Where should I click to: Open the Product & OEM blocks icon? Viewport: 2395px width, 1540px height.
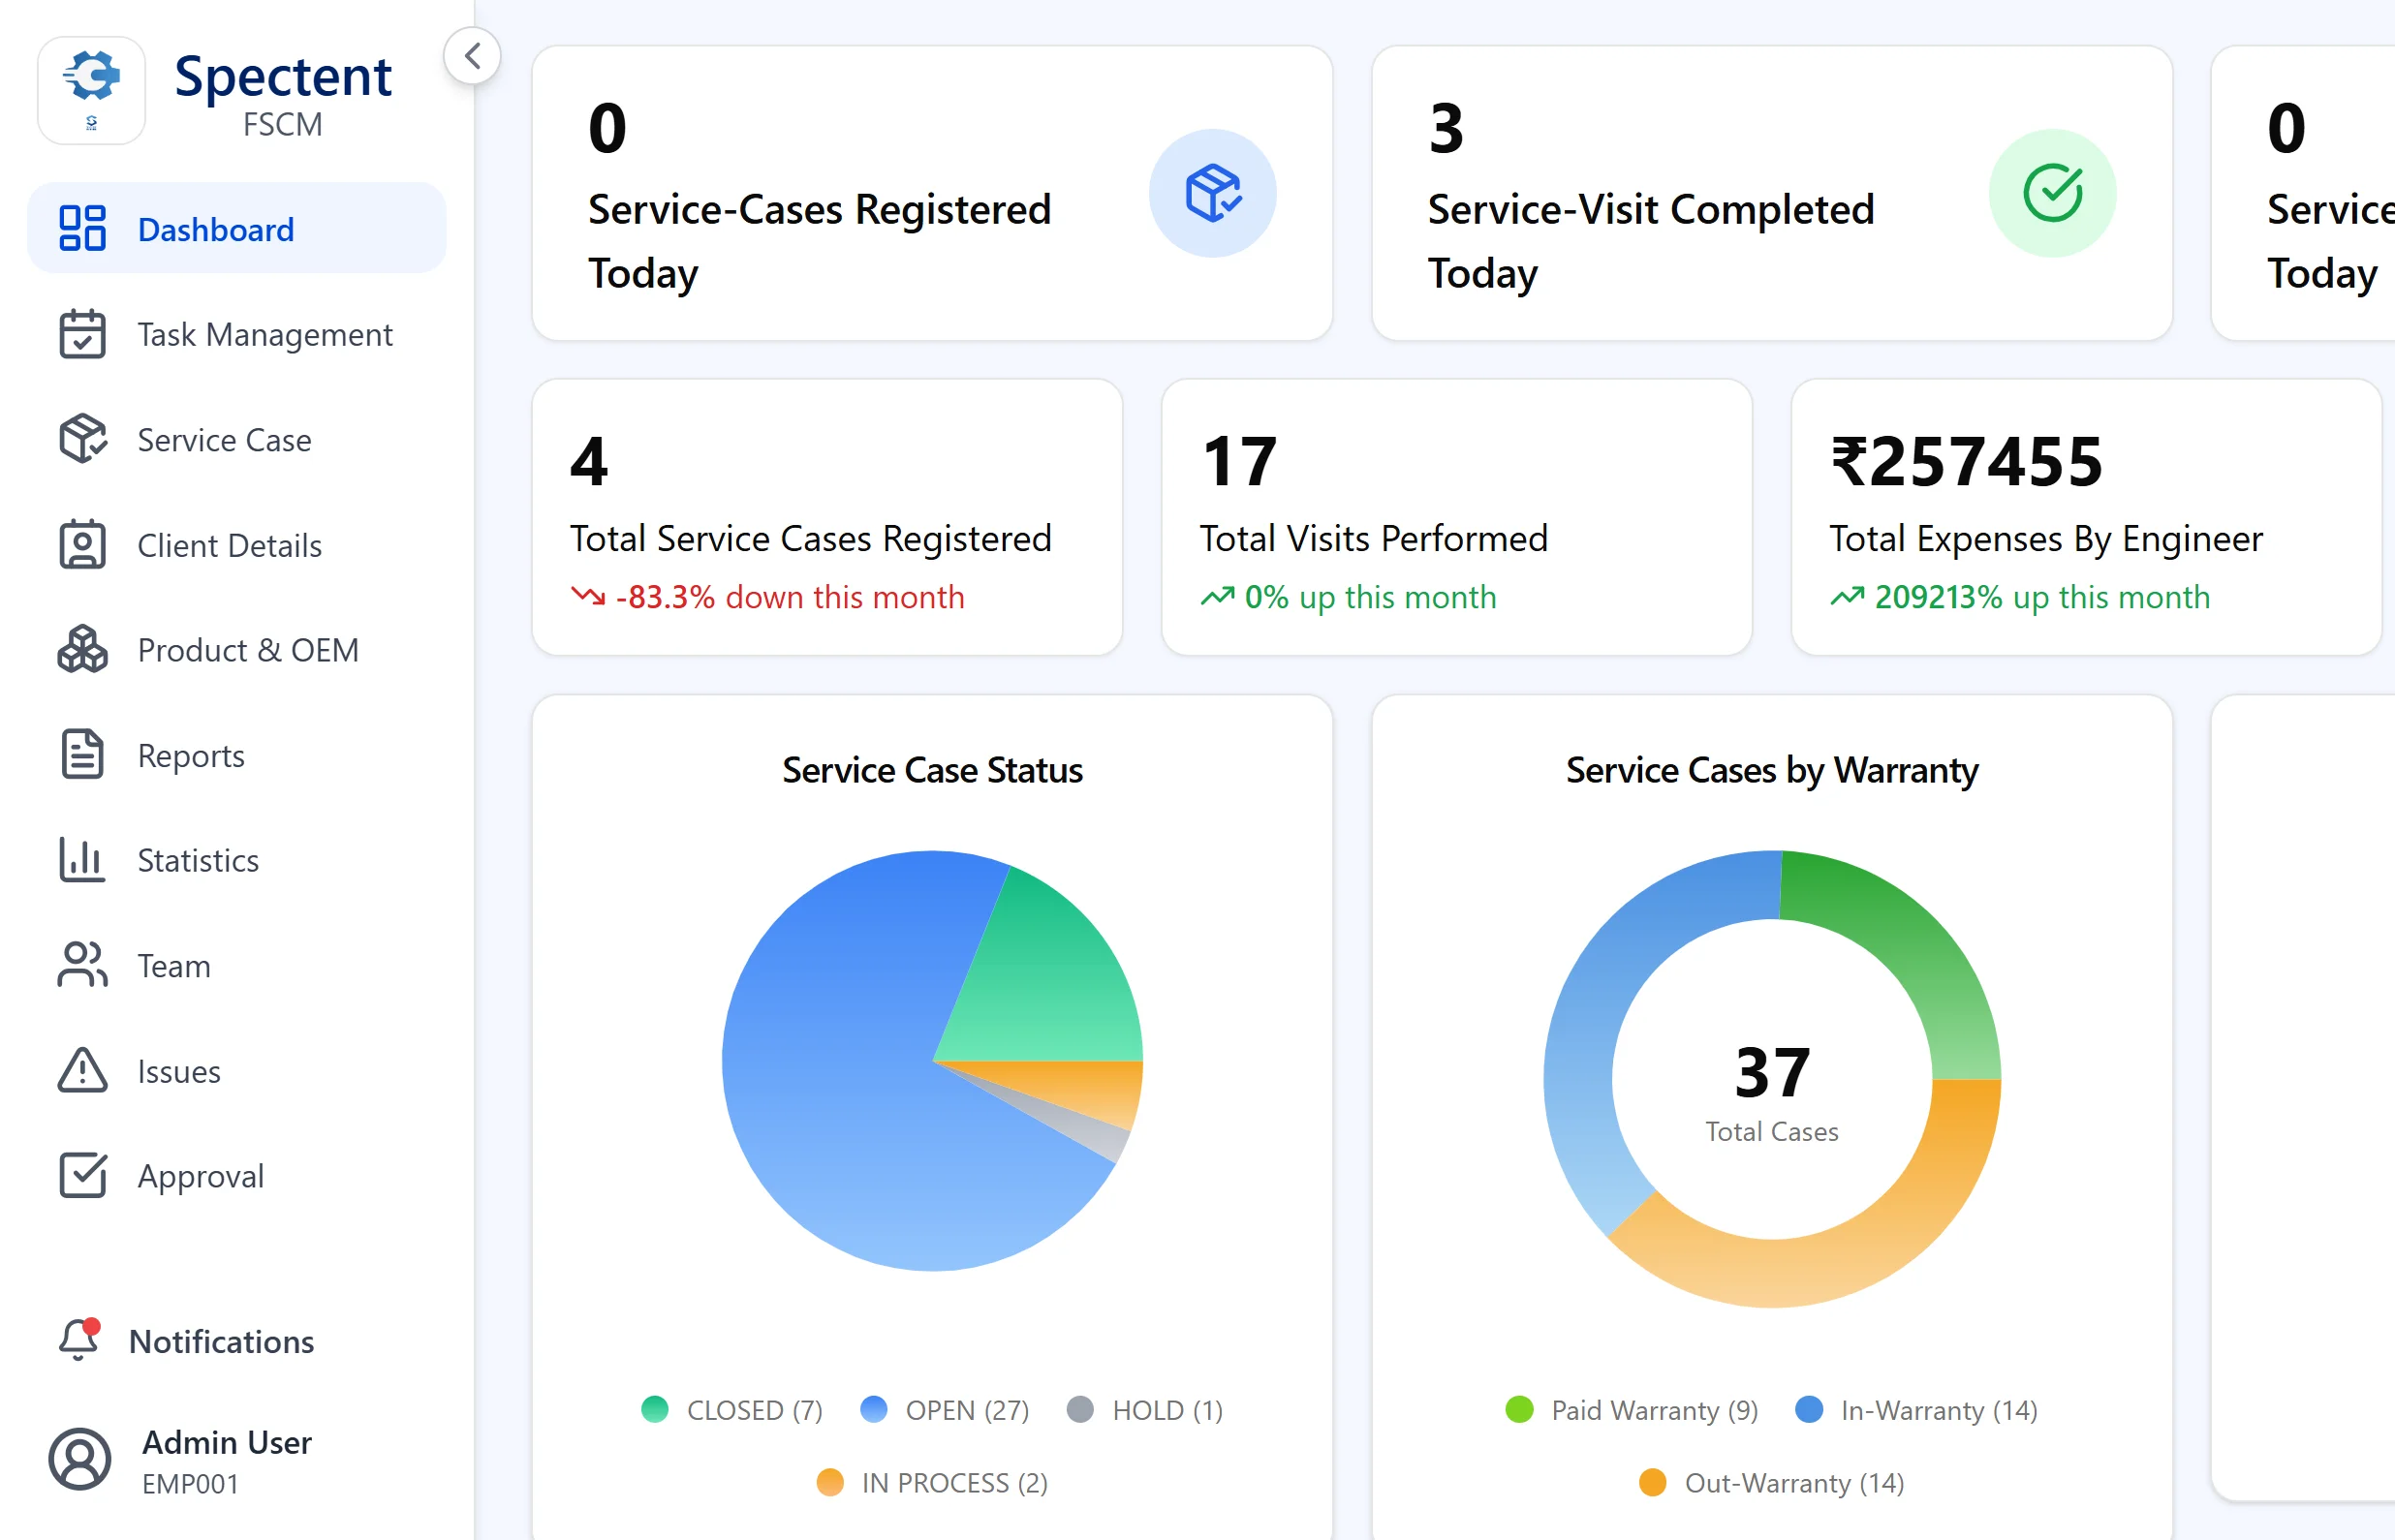[x=82, y=650]
